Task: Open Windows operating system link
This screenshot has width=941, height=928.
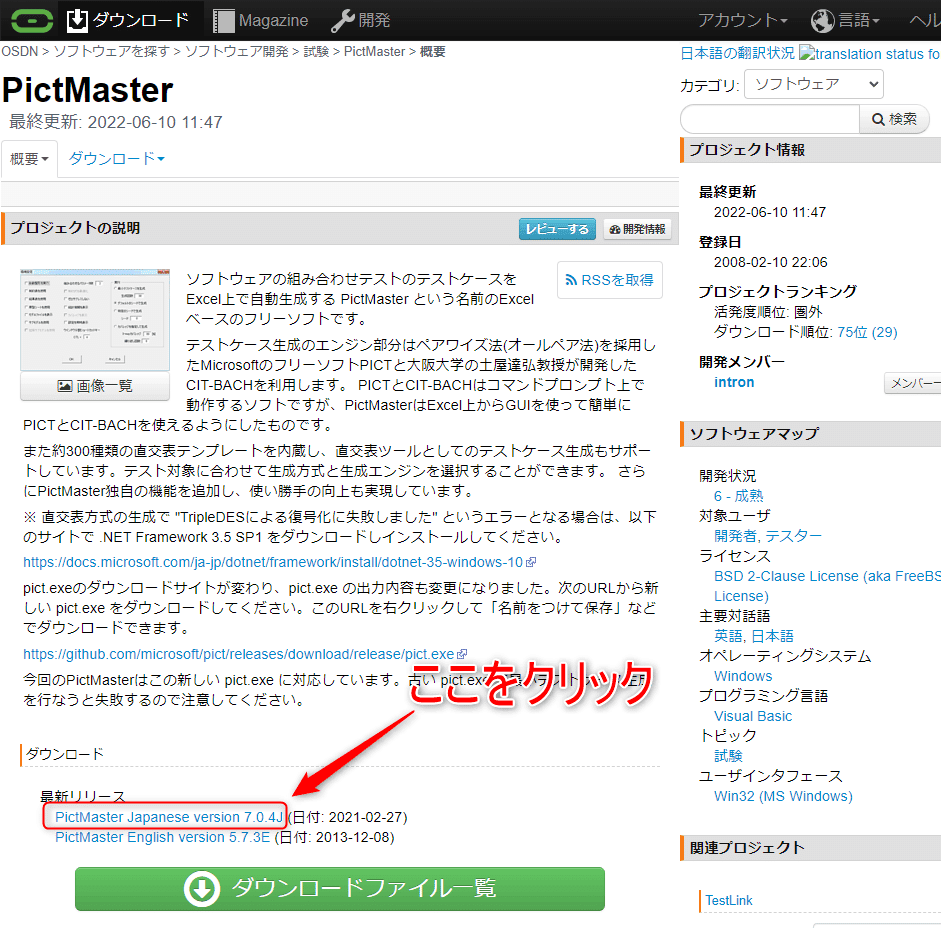Action: pos(743,676)
